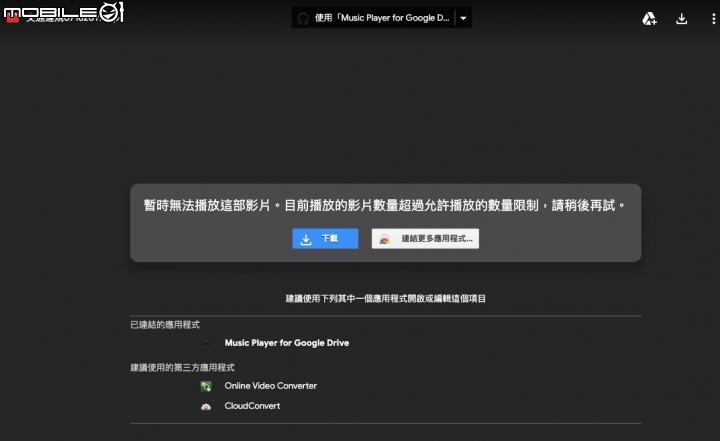Click 連結更多應用程式 connect more apps button
Screen dimensions: 720x441
tap(425, 238)
